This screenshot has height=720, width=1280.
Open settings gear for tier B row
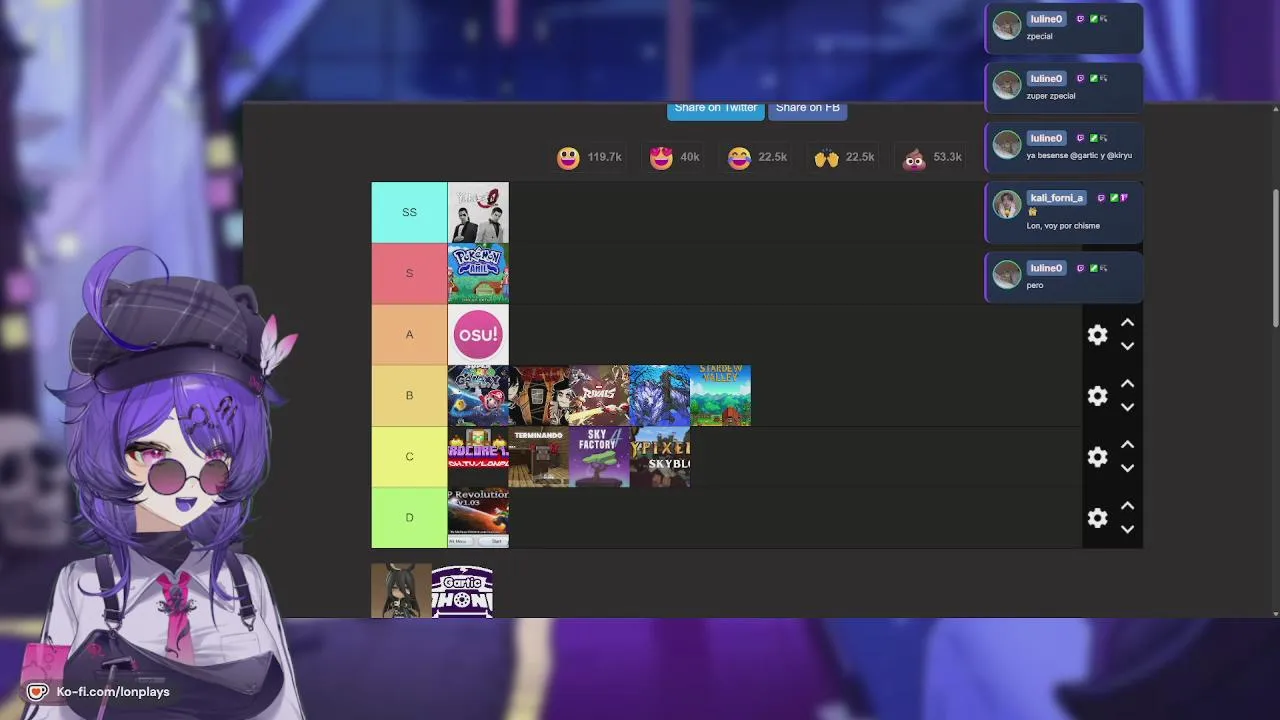click(1097, 396)
